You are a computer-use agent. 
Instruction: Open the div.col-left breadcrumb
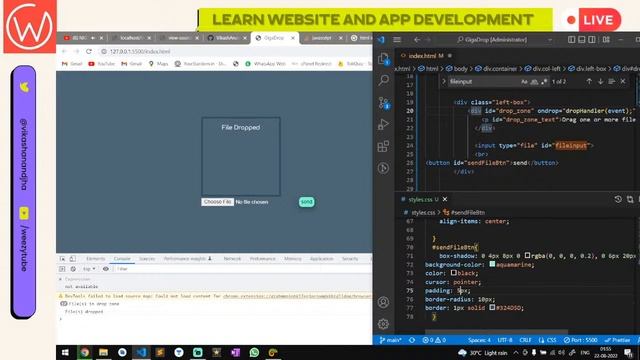click(x=544, y=69)
